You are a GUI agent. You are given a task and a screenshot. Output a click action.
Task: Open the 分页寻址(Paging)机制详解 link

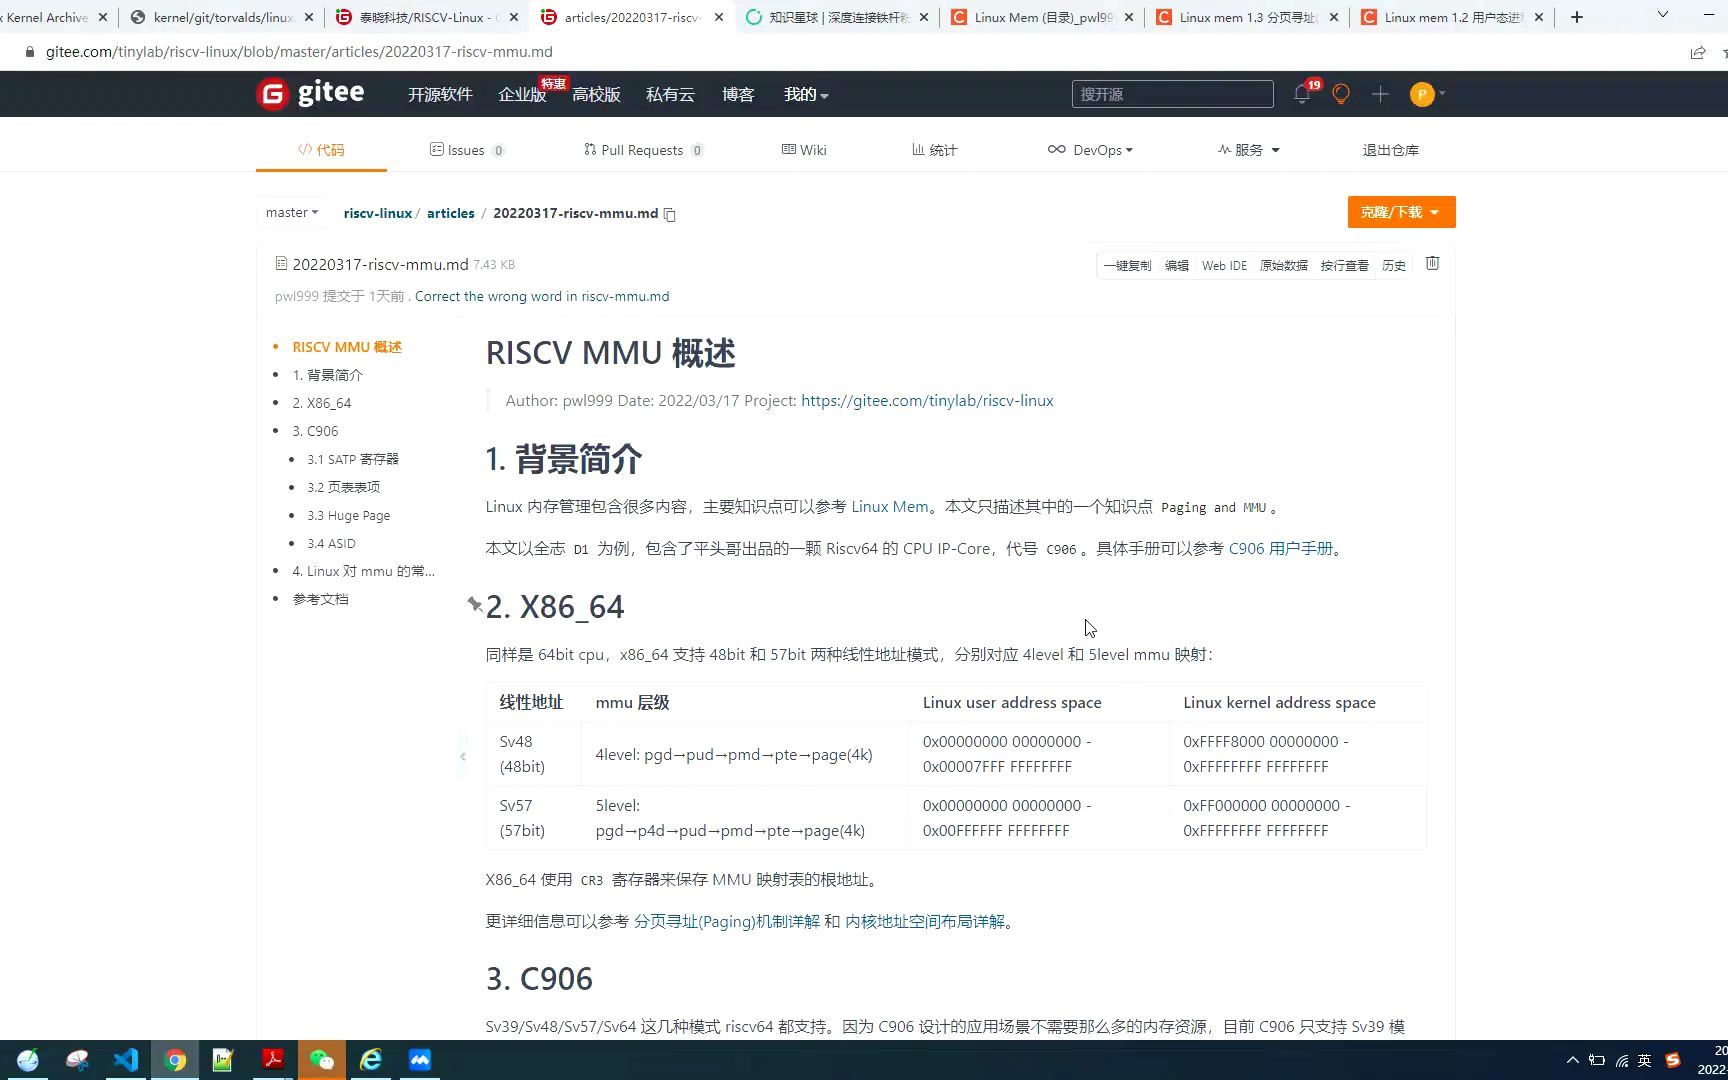[727, 921]
